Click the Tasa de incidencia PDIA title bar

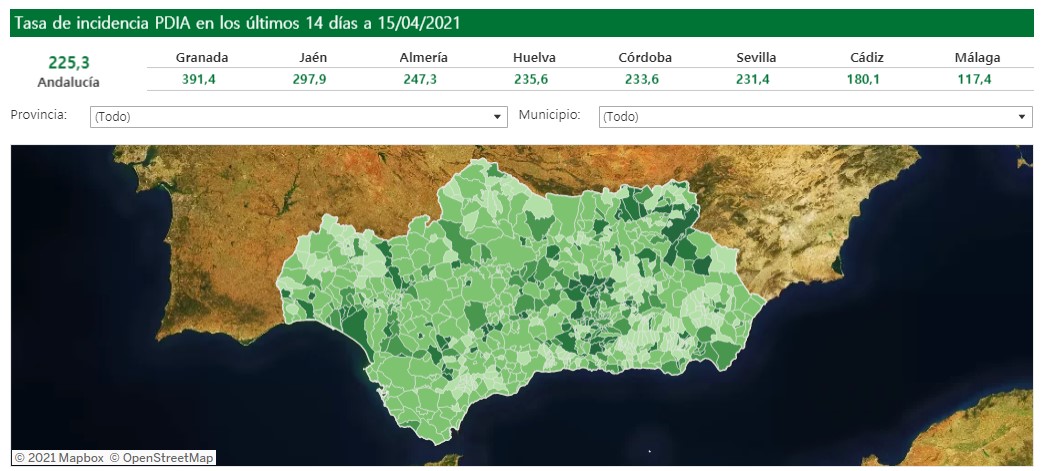click(522, 23)
